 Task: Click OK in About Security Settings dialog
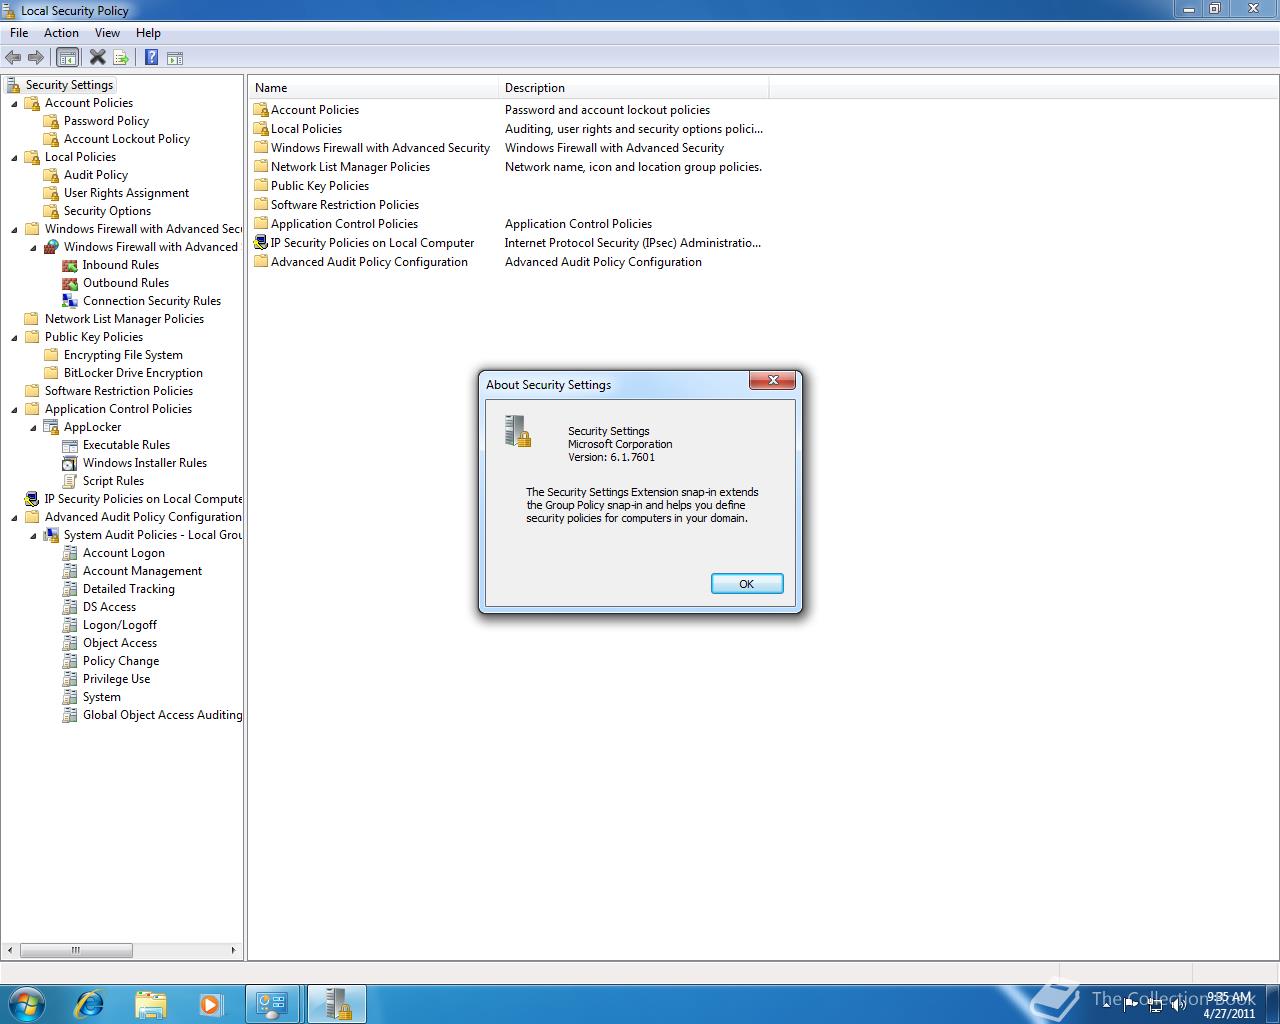coord(747,584)
